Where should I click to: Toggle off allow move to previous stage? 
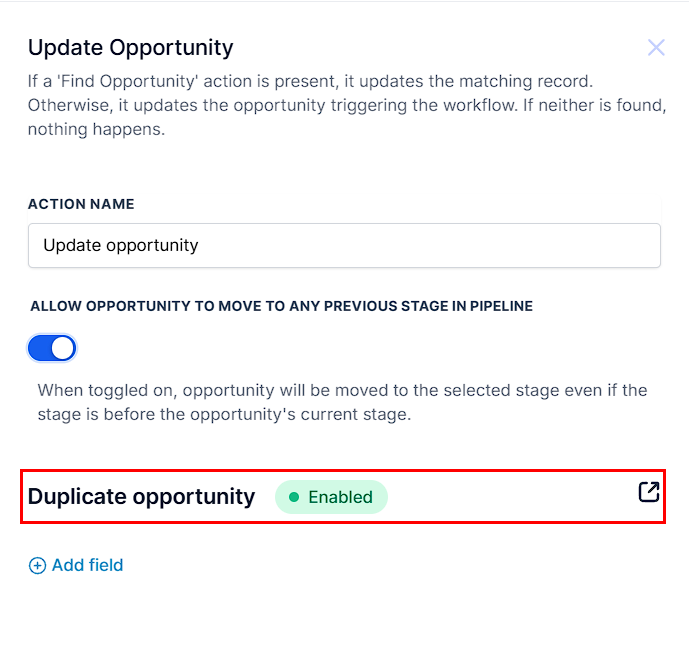tap(52, 348)
